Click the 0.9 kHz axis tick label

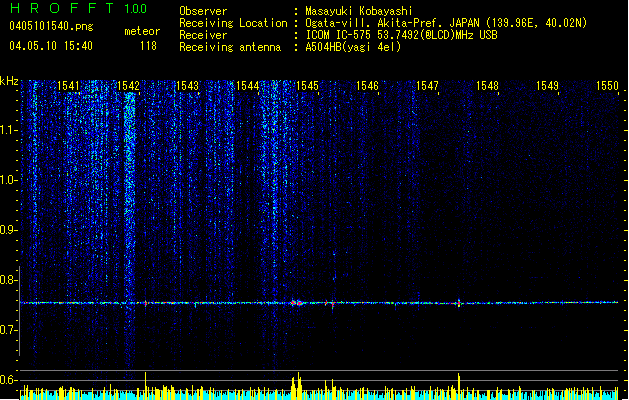pyautogui.click(x=9, y=230)
